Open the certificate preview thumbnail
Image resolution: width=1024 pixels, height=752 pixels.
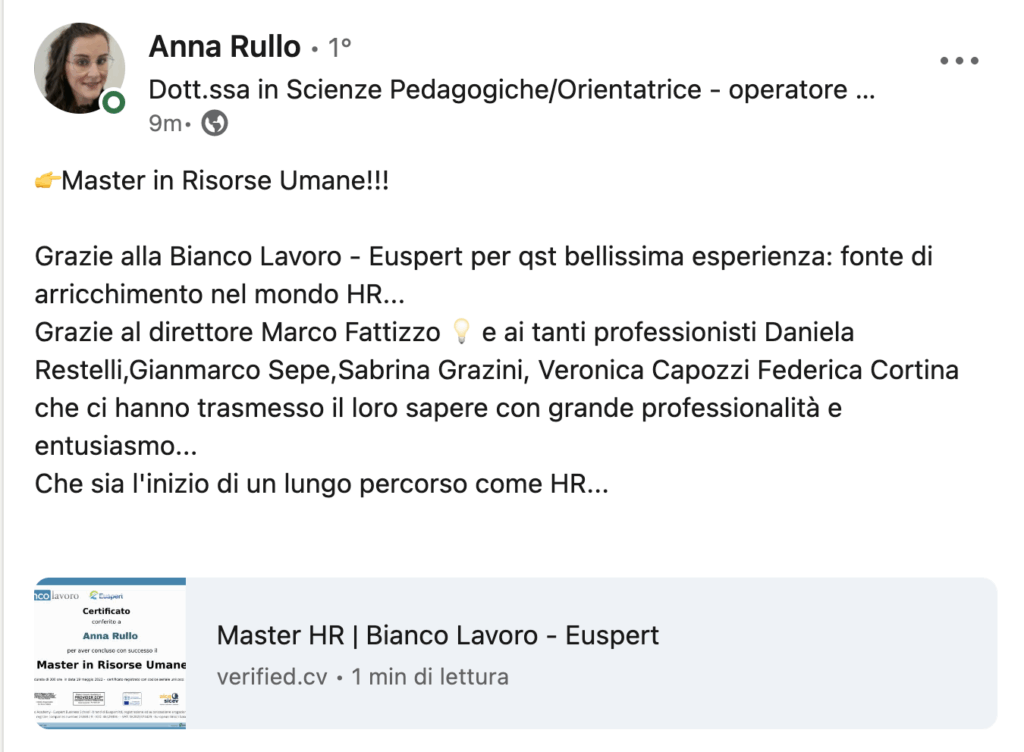[x=110, y=653]
